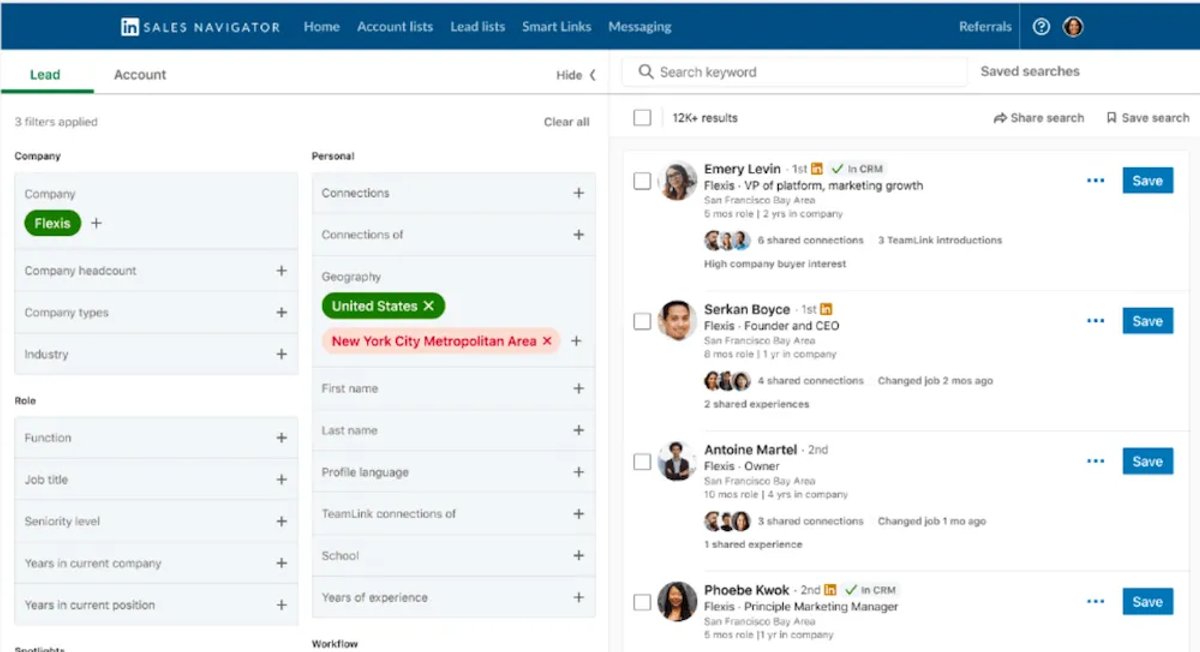
Task: Save Phoebe Kwok as a lead
Action: 1147,602
